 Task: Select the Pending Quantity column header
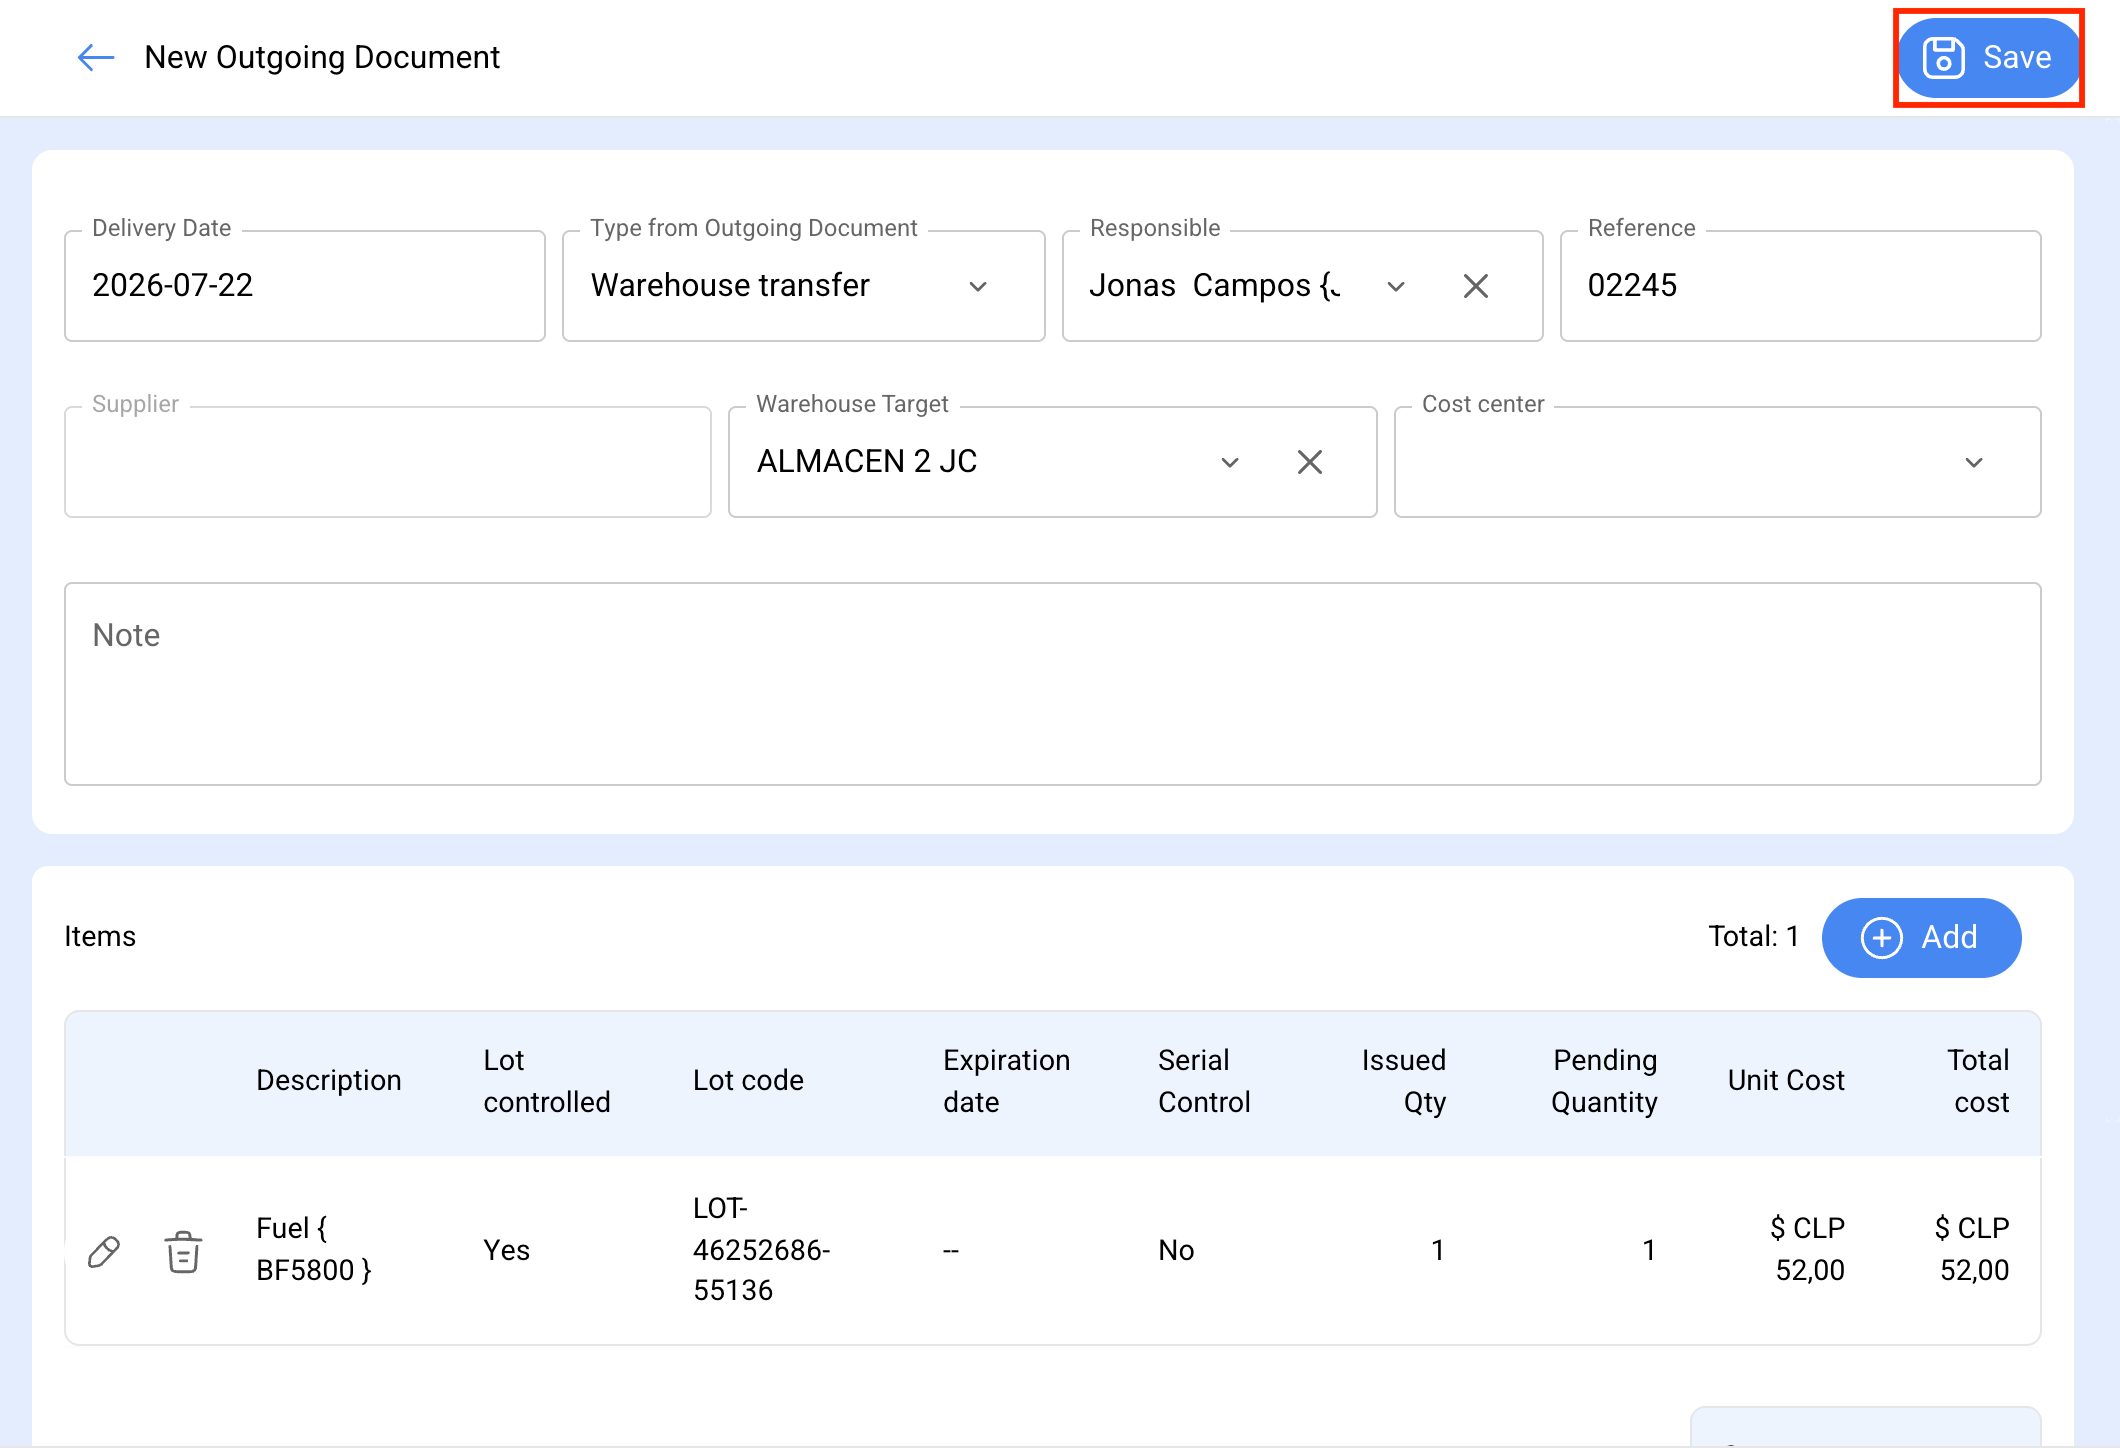point(1605,1081)
